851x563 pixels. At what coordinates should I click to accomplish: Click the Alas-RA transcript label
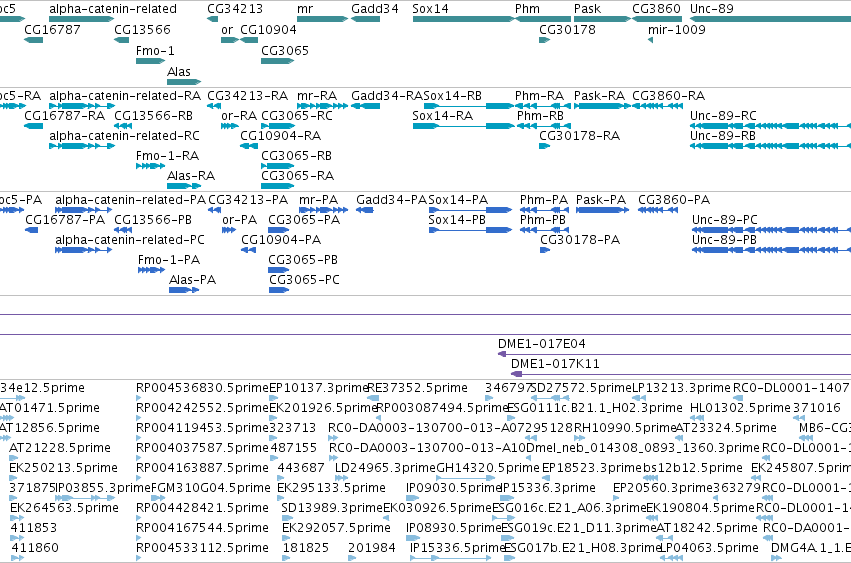tap(191, 176)
